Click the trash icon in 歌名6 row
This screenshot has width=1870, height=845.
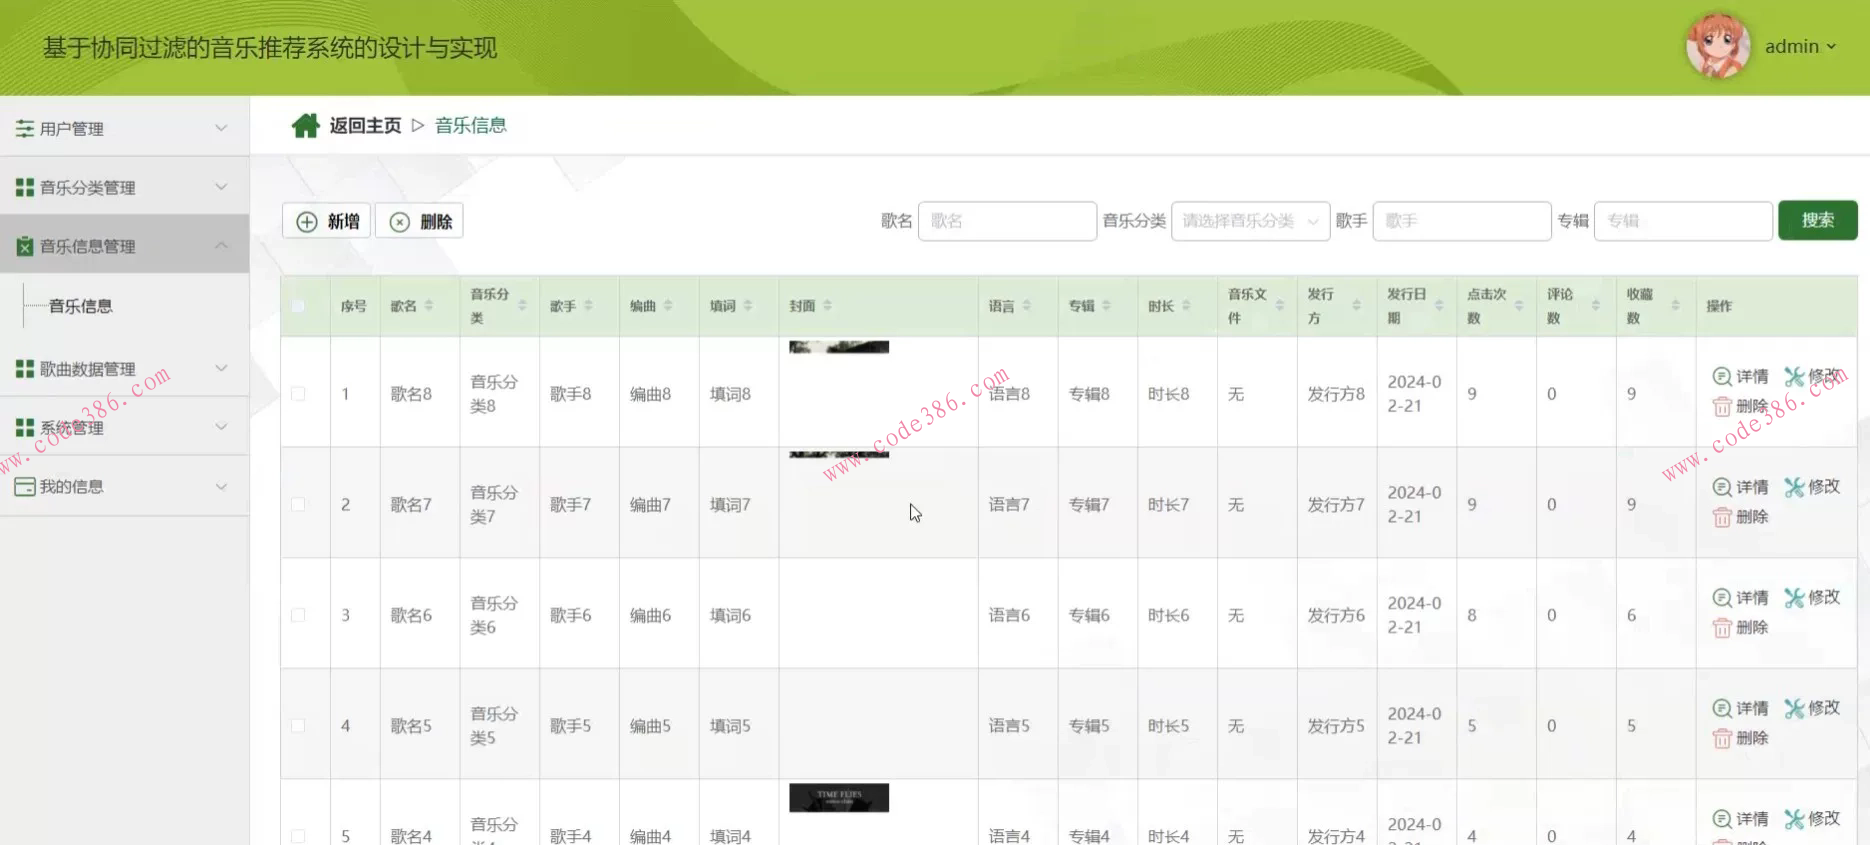point(1722,628)
